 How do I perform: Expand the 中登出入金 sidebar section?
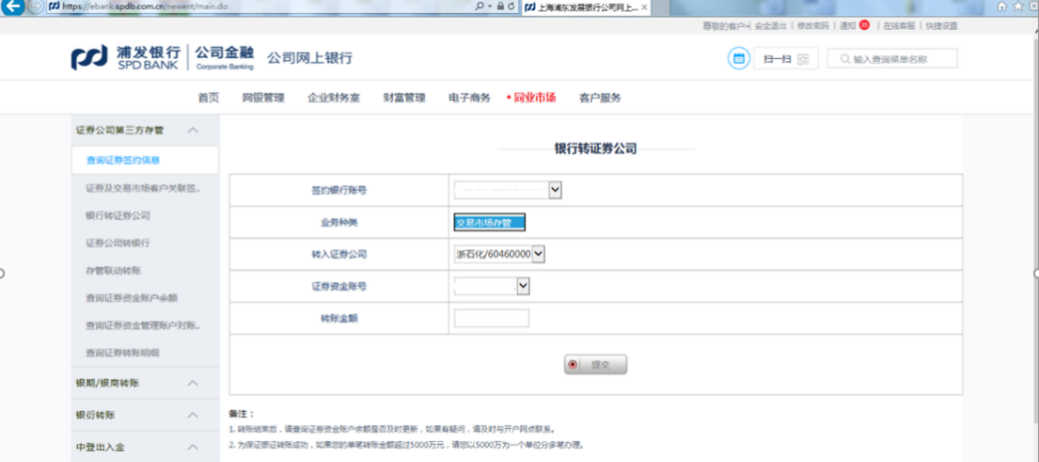tap(193, 447)
